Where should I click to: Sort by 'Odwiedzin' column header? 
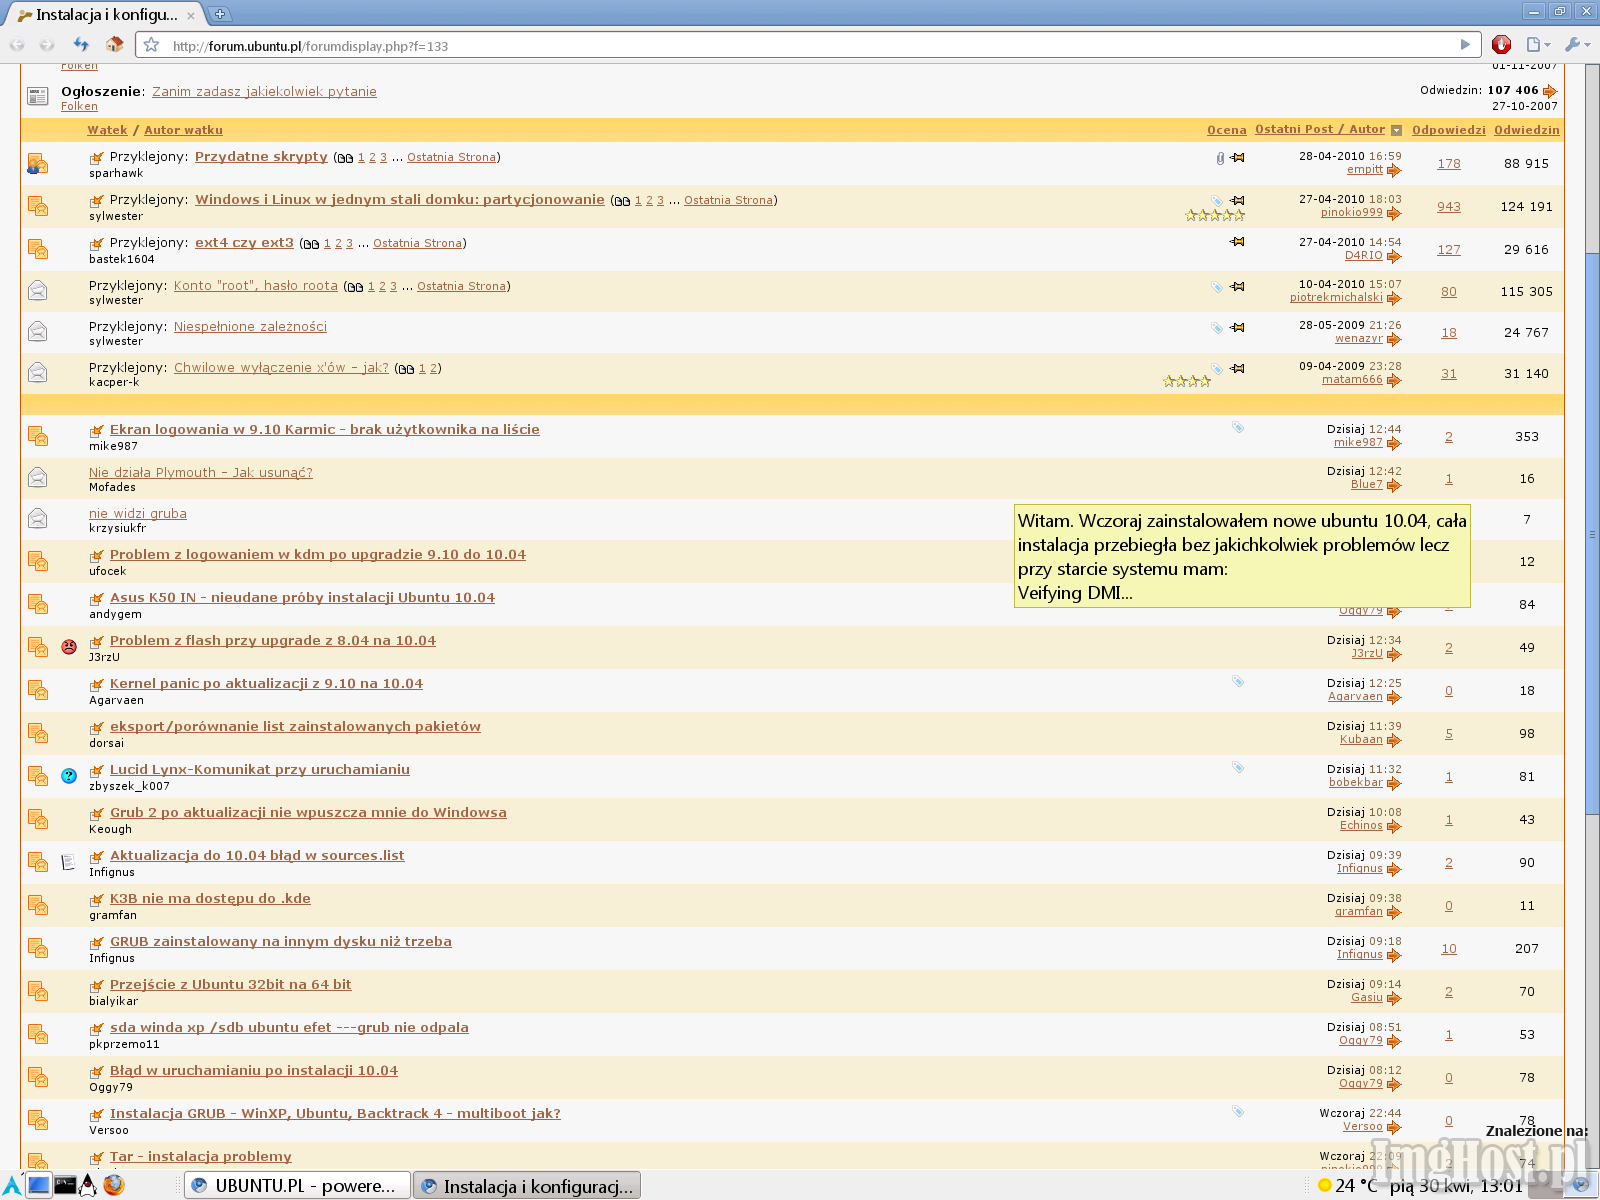click(x=1526, y=130)
